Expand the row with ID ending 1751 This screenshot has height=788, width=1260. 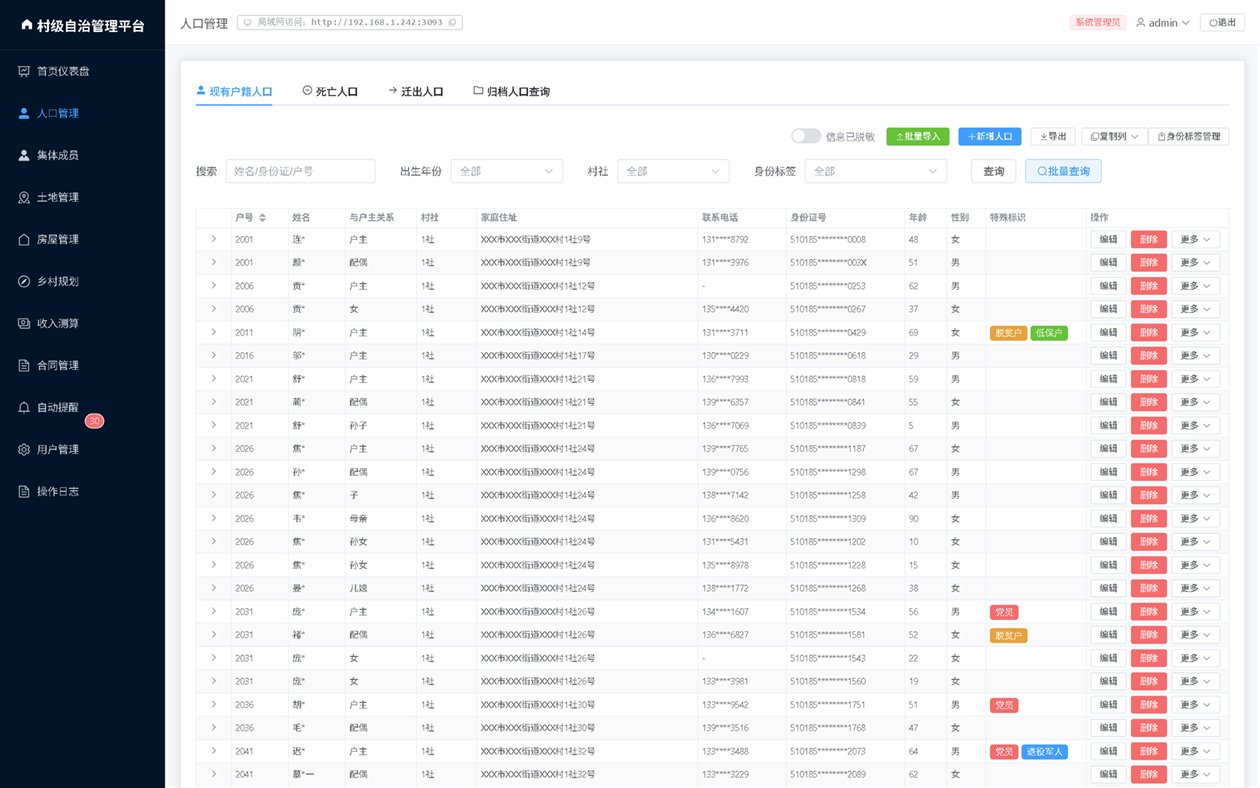pos(213,704)
